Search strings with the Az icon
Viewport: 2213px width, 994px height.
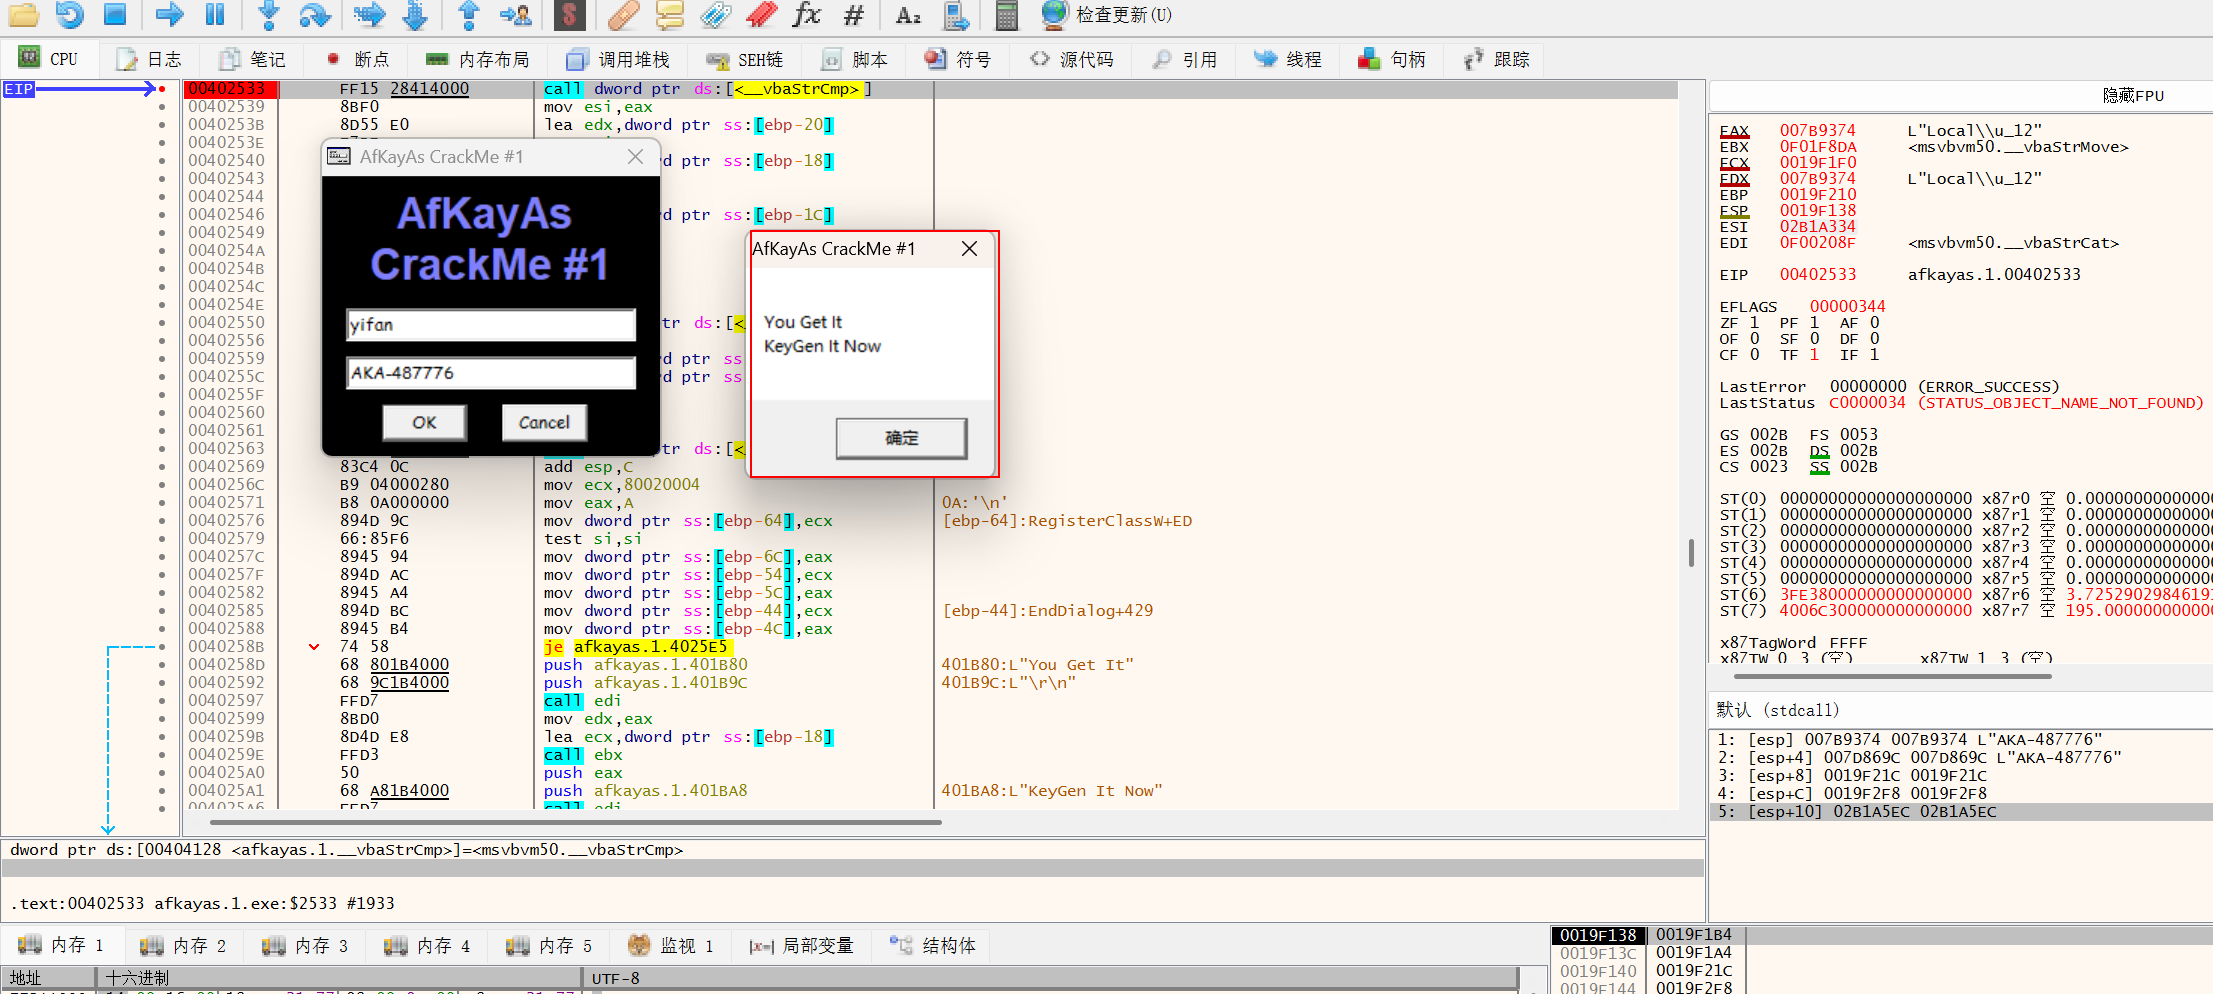(x=908, y=14)
